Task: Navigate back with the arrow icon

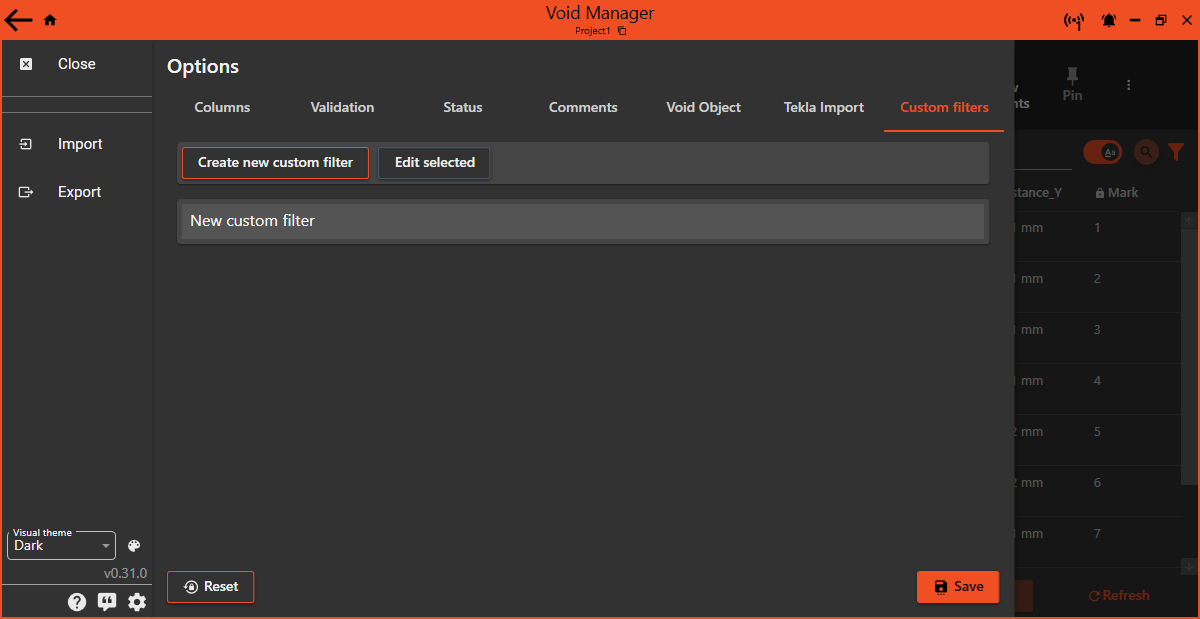Action: [18, 19]
